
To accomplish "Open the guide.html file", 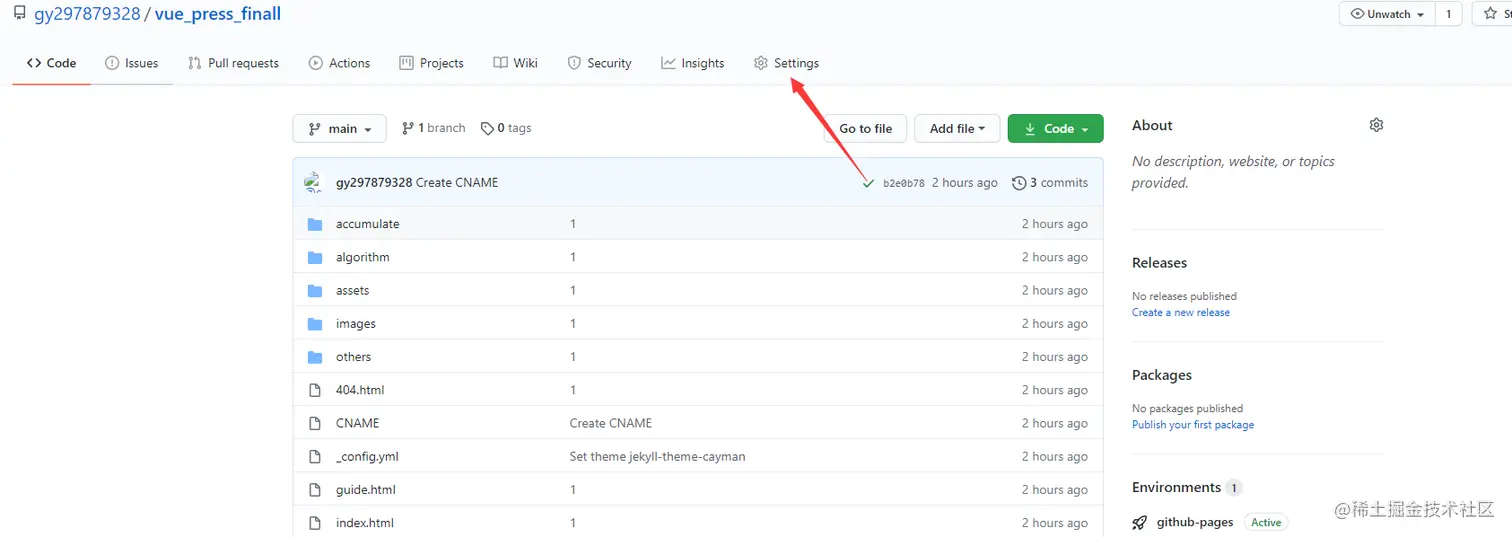I will click(365, 490).
